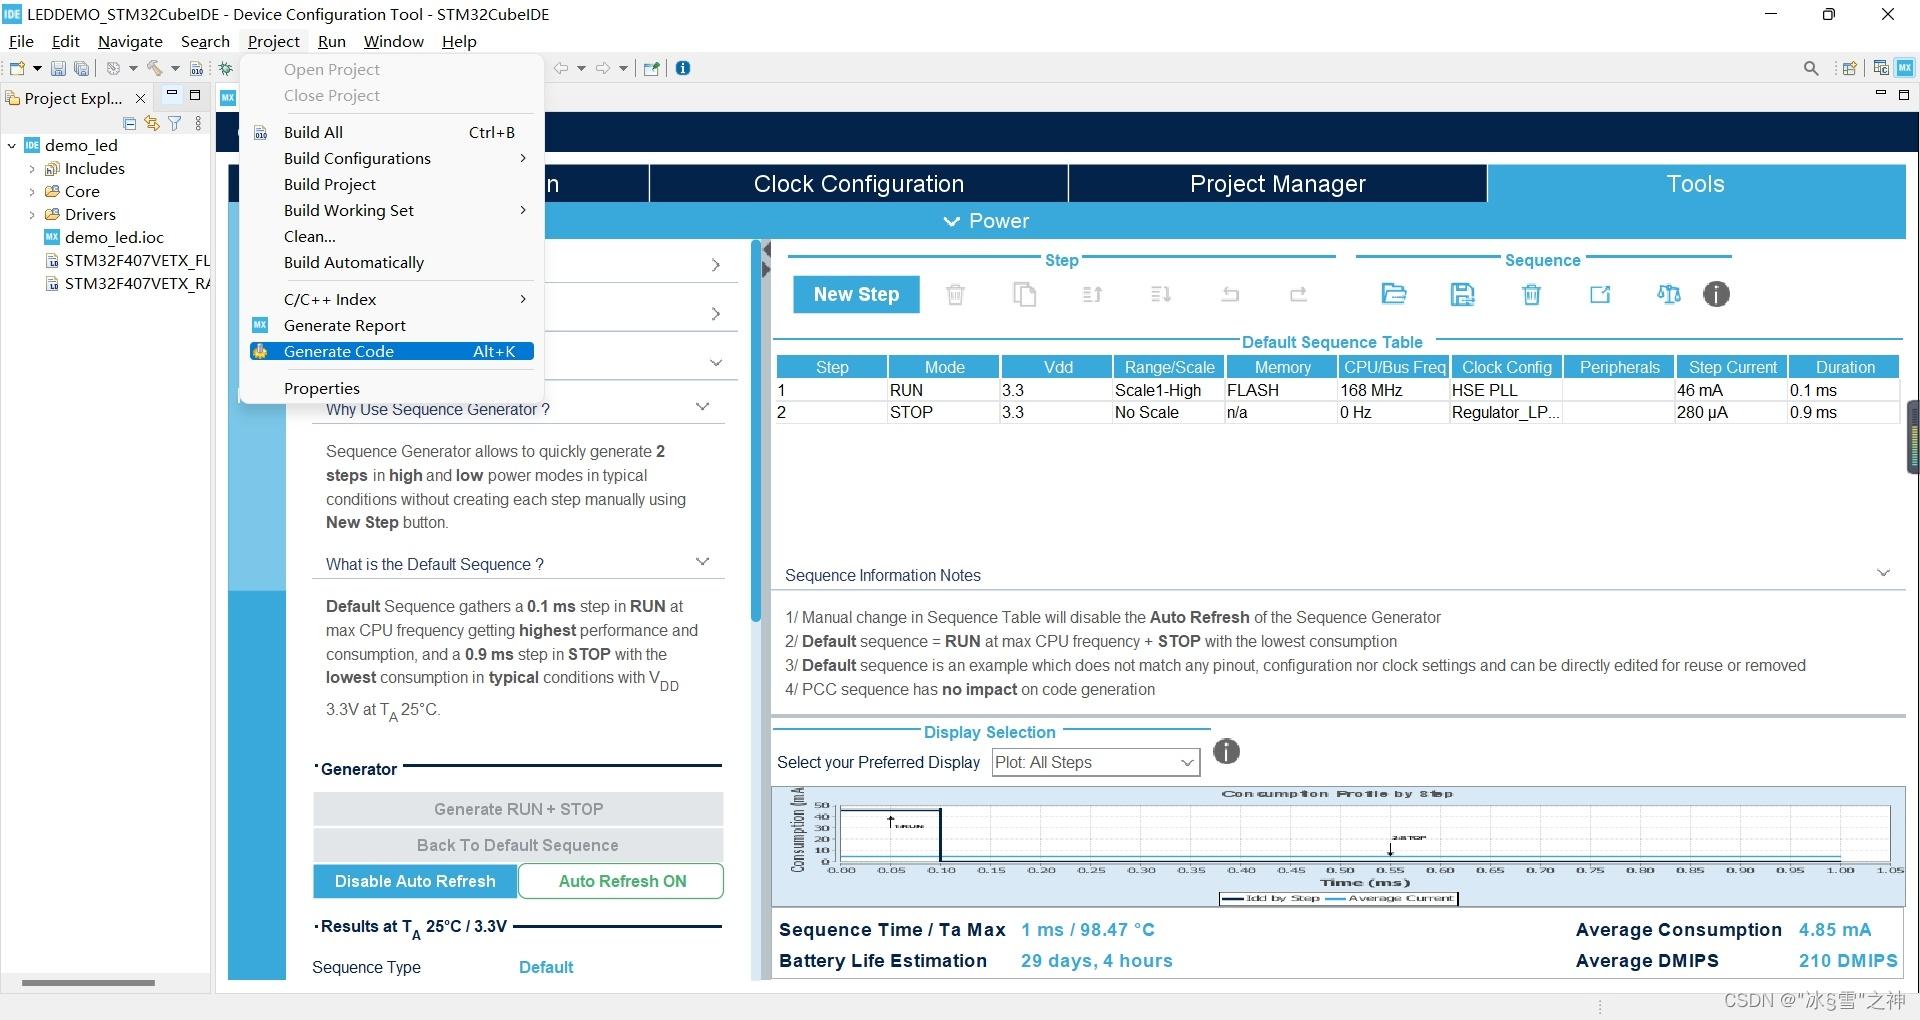
Task: Collapse Sequence Information Notes chevron
Action: coord(1883,573)
